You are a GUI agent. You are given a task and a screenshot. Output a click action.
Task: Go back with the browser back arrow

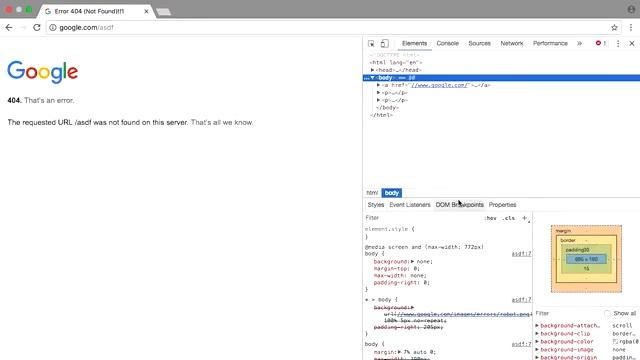[x=9, y=27]
